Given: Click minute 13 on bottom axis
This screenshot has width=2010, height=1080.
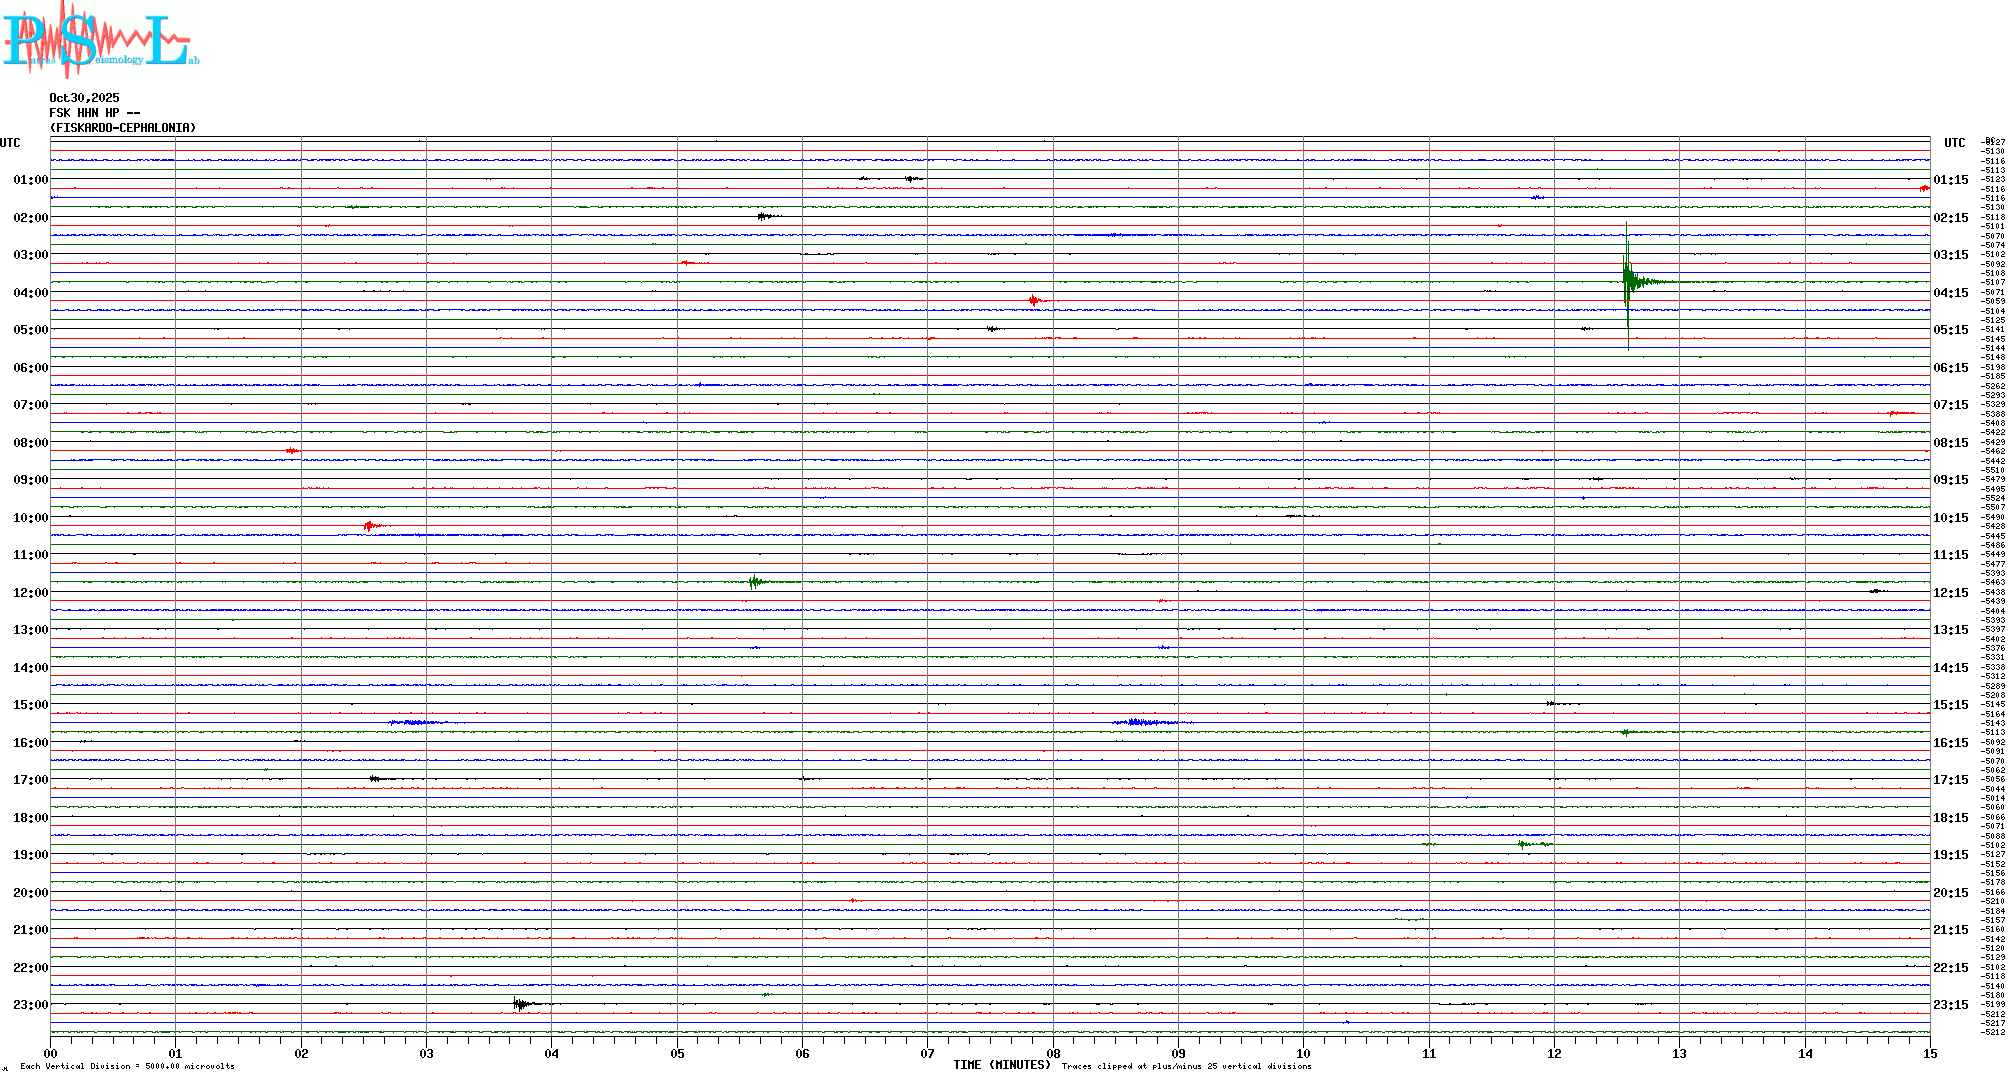Looking at the screenshot, I should (1679, 1053).
